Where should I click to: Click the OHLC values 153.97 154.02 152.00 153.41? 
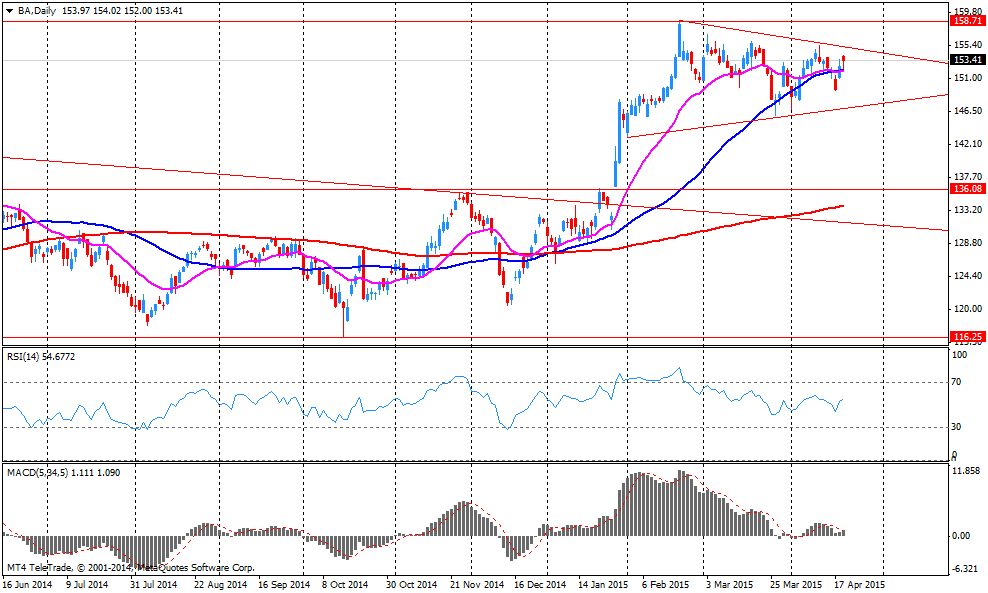[122, 11]
